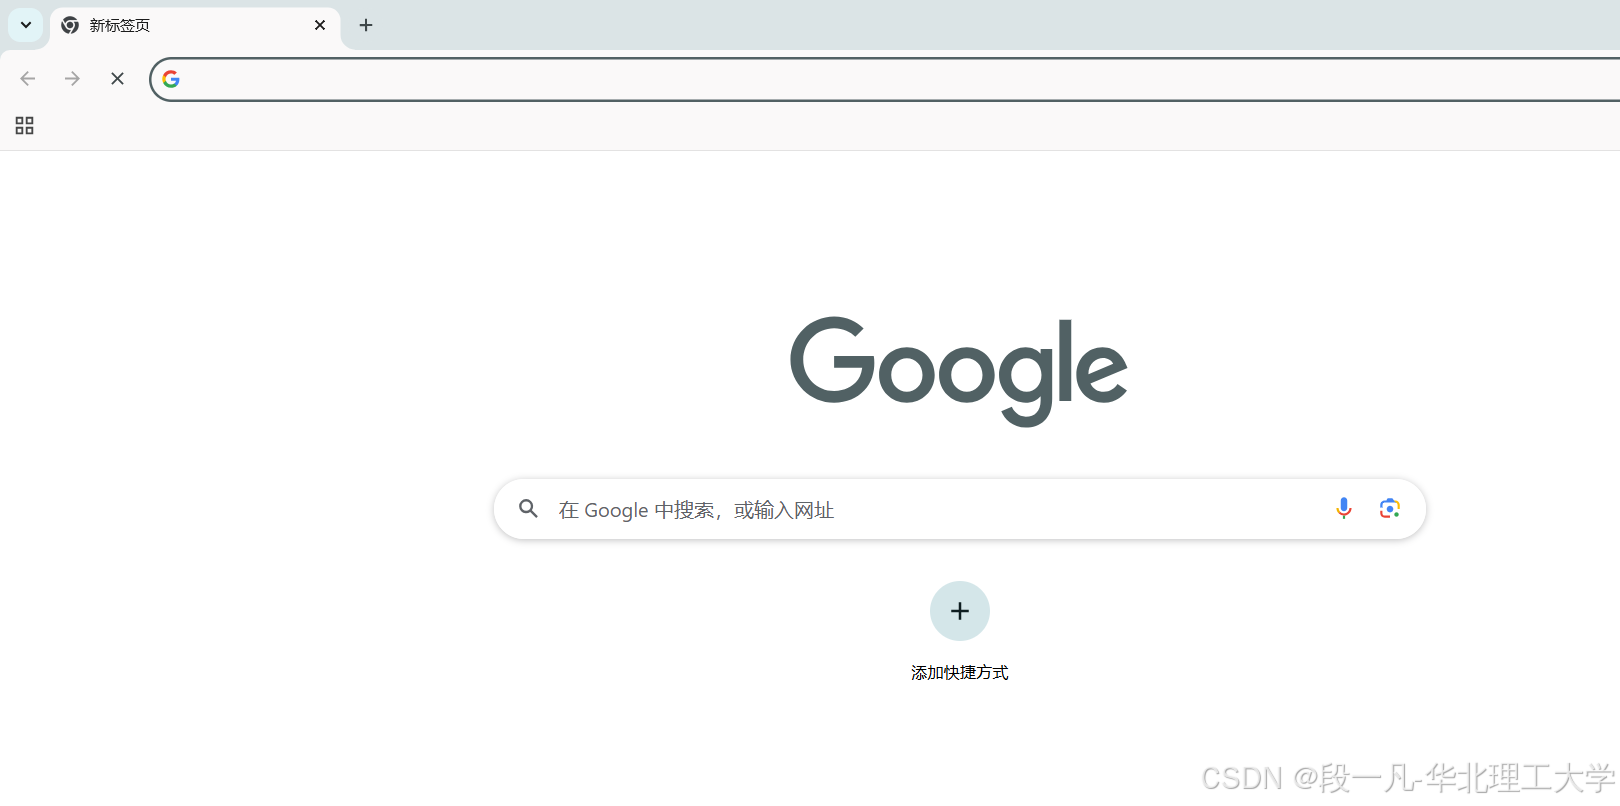Click the Google icon in the address bar

pos(171,79)
